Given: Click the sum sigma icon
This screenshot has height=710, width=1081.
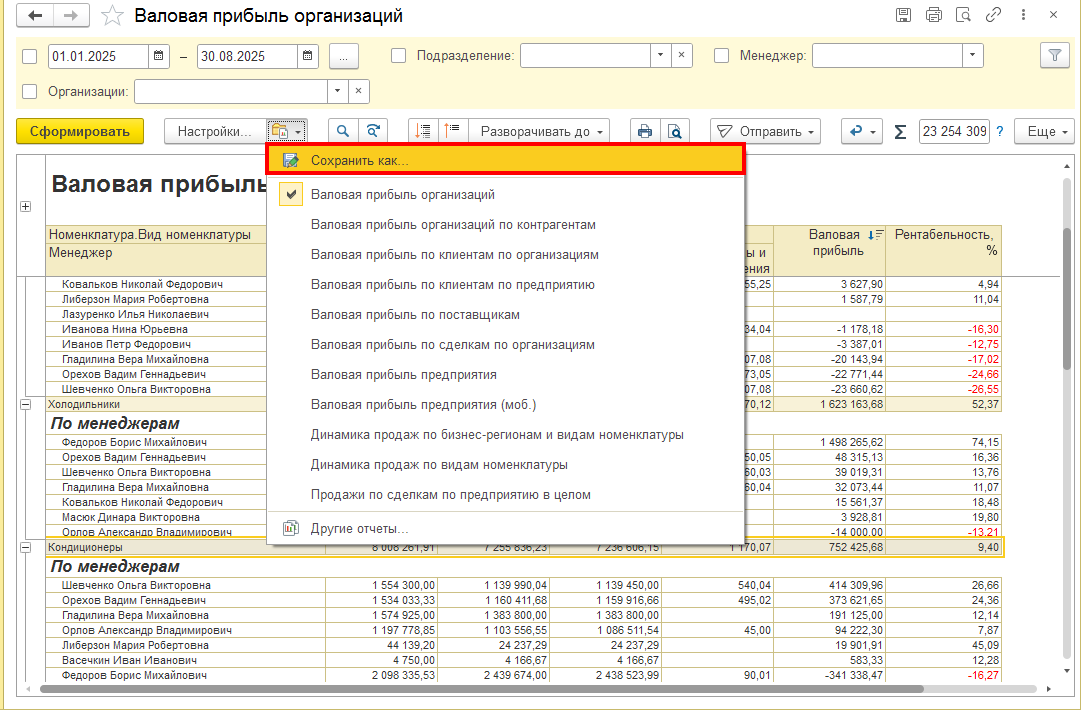Looking at the screenshot, I should coord(900,132).
